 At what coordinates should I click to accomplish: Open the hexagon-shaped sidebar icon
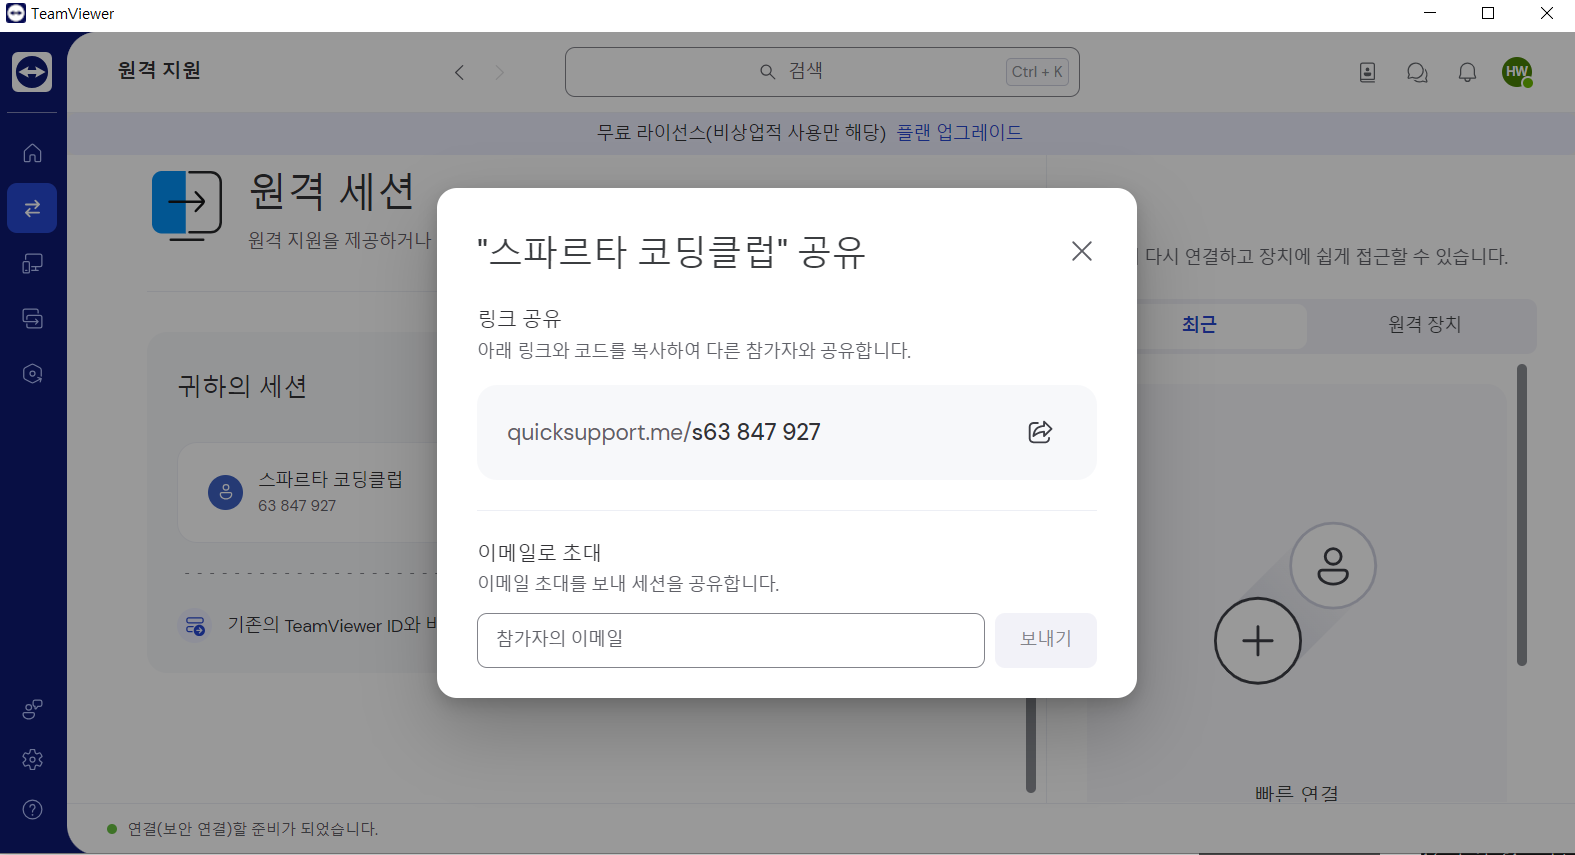(x=32, y=374)
